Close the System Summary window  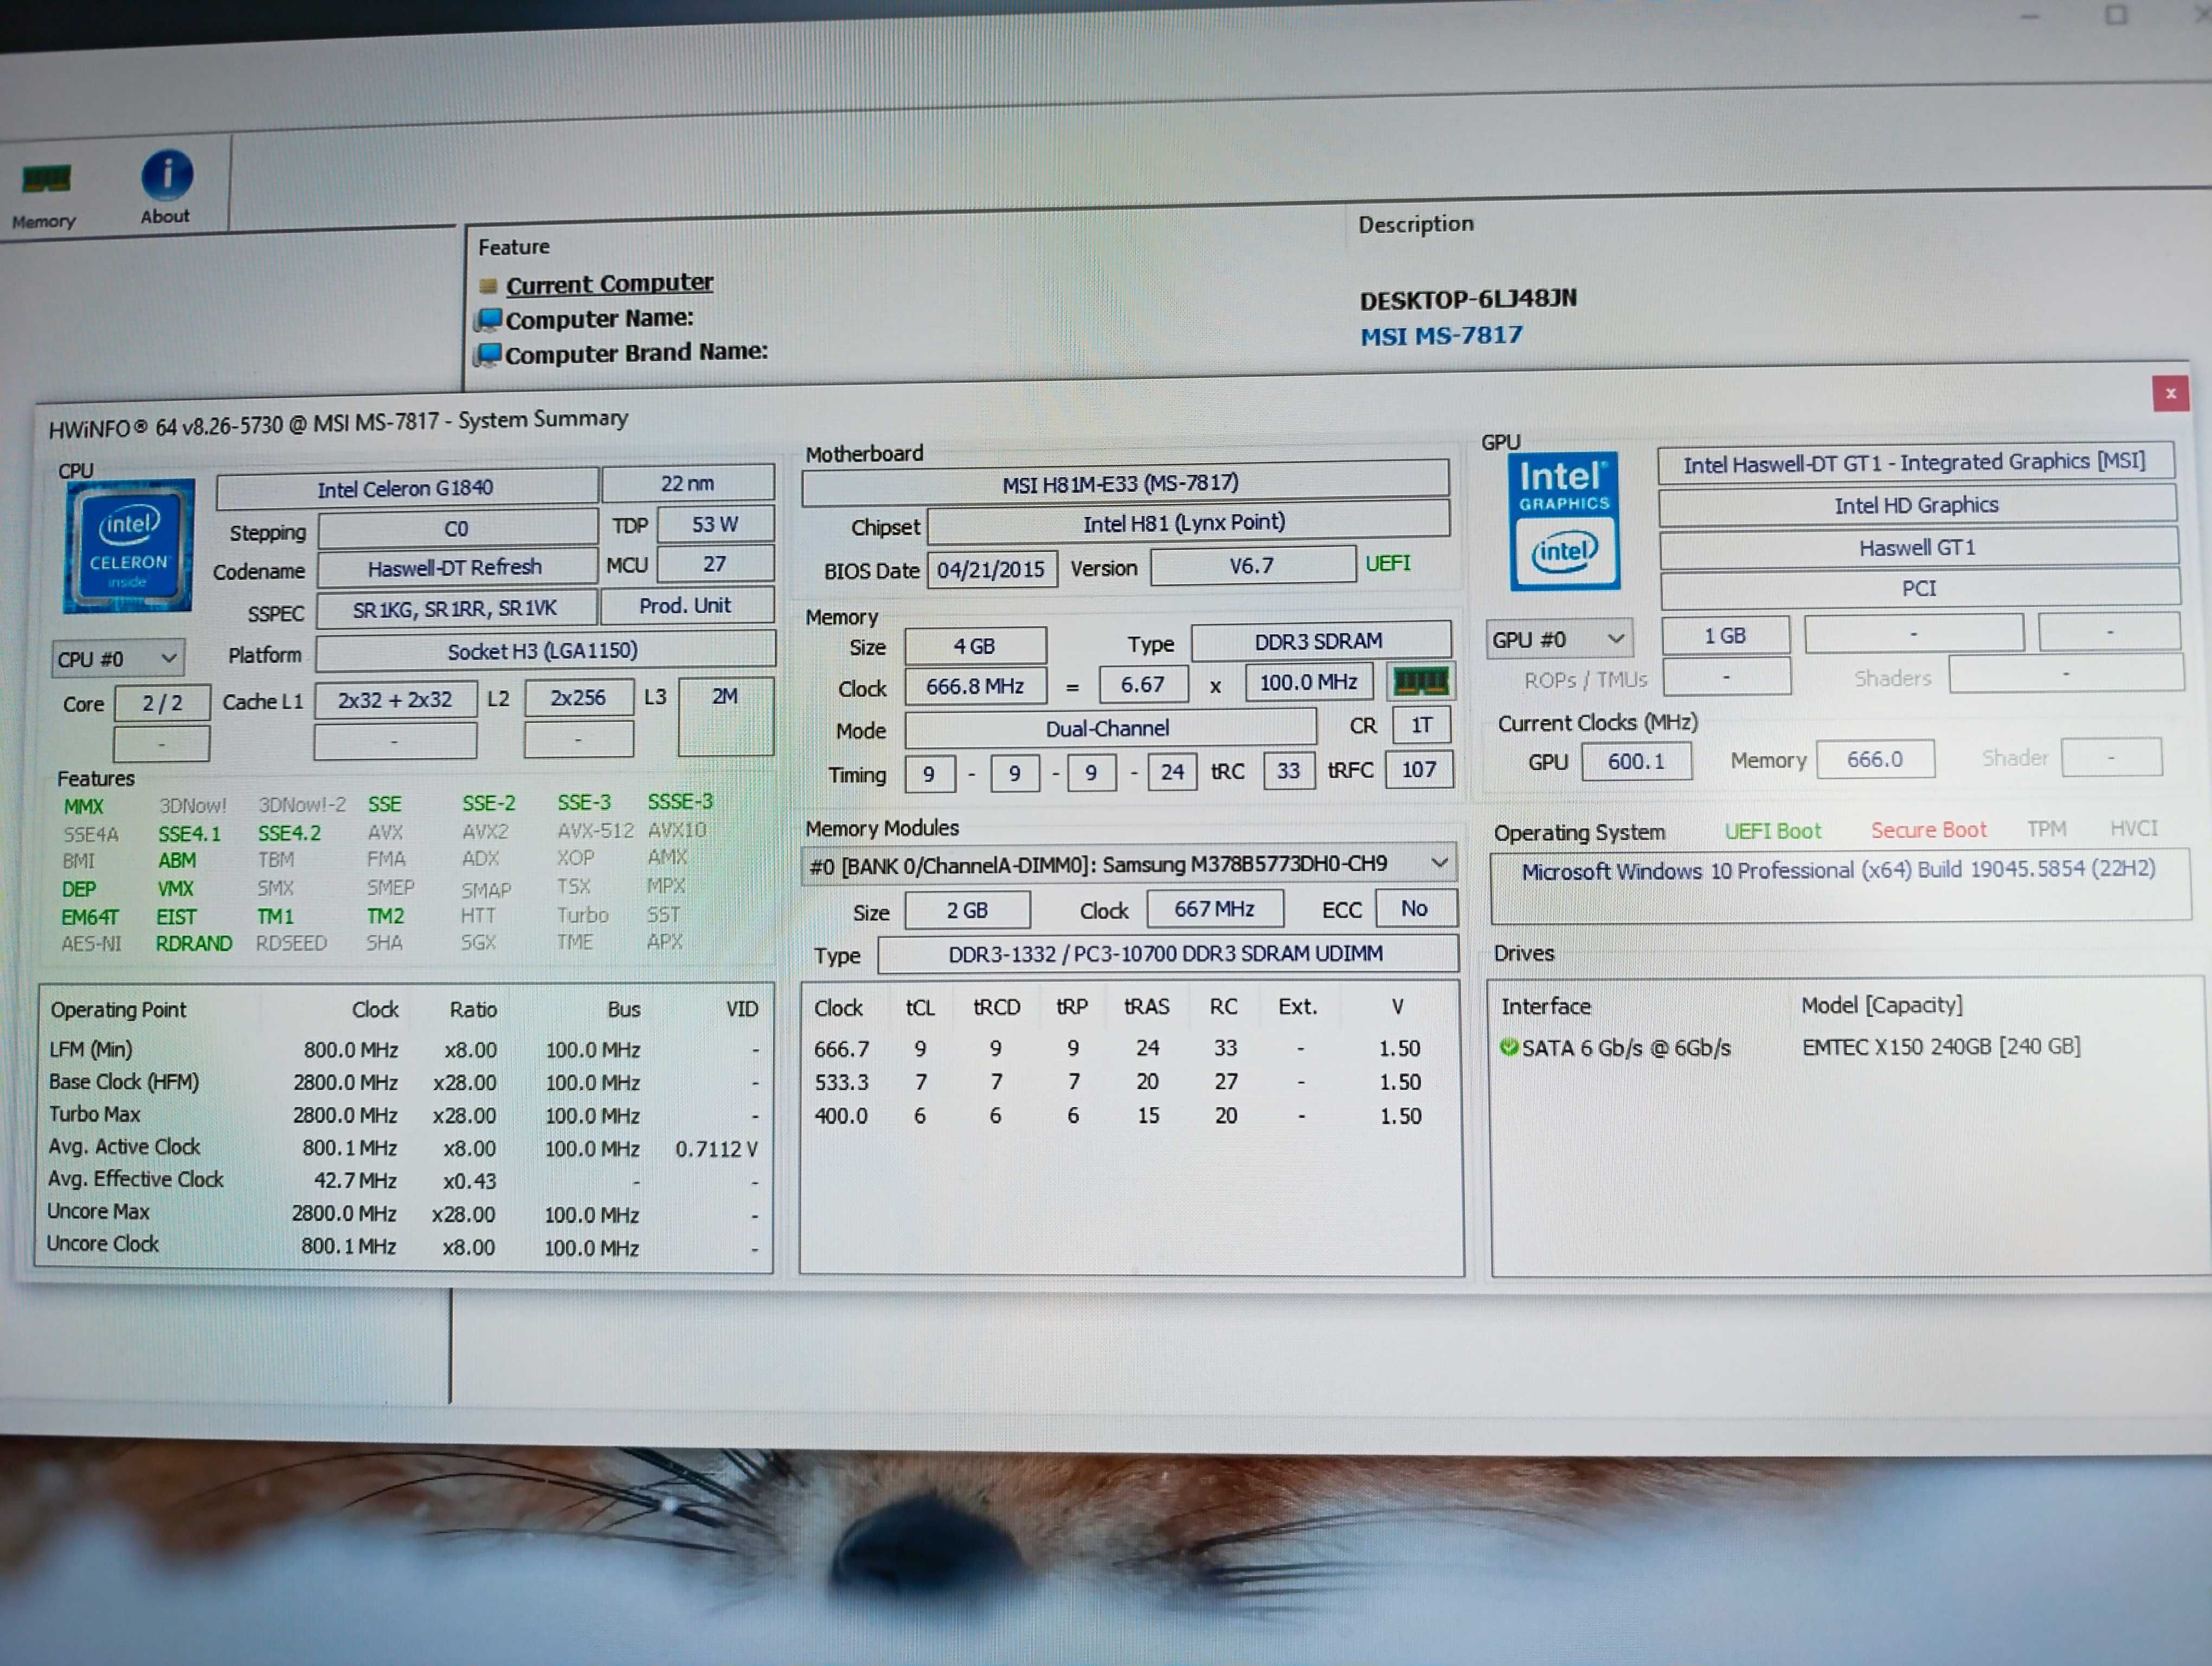[2170, 393]
